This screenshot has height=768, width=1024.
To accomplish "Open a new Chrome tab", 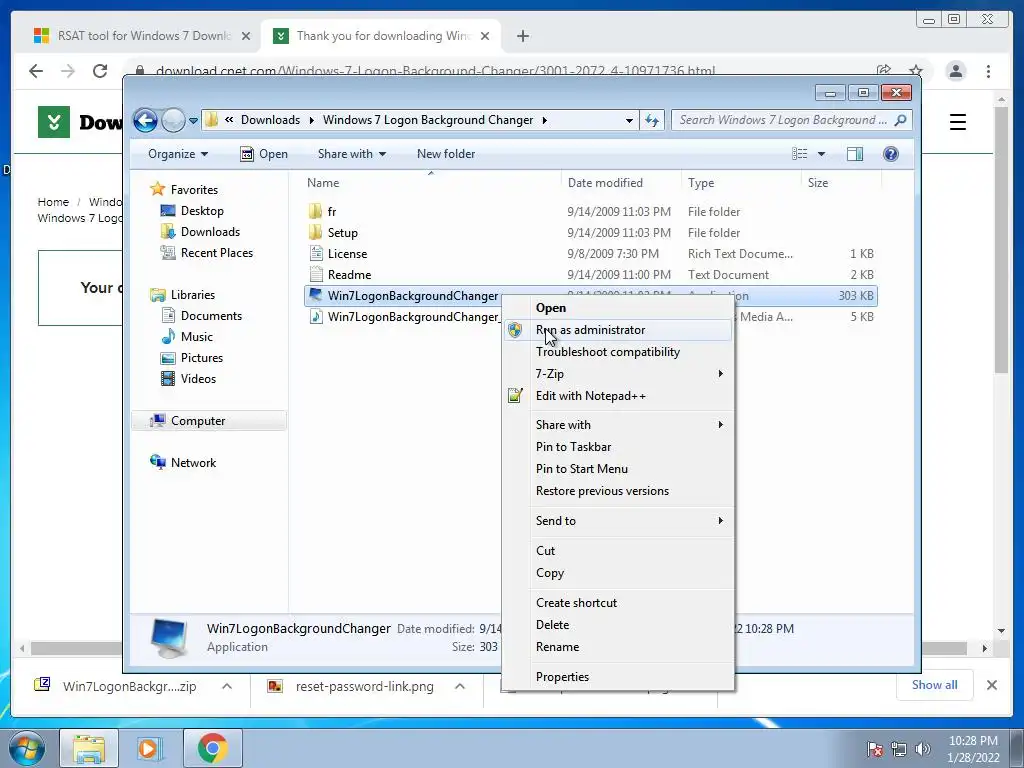I will pyautogui.click(x=522, y=36).
